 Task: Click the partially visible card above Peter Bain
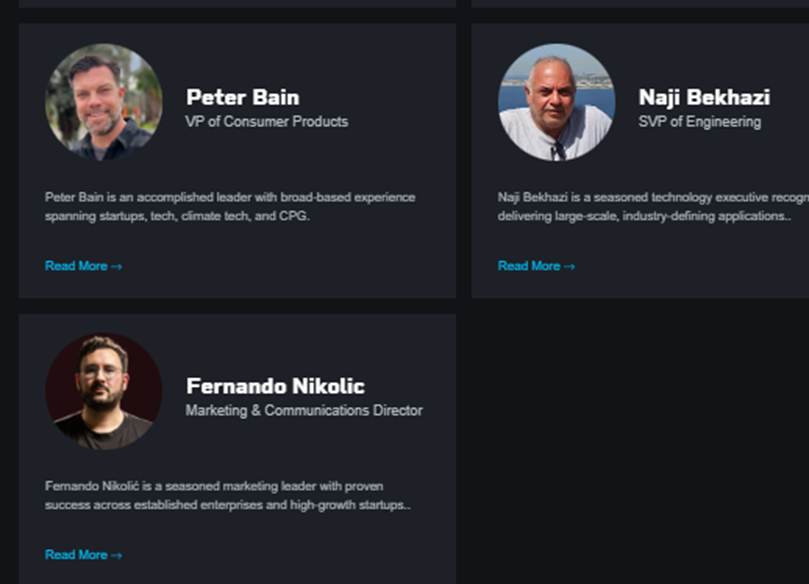[x=237, y=3]
